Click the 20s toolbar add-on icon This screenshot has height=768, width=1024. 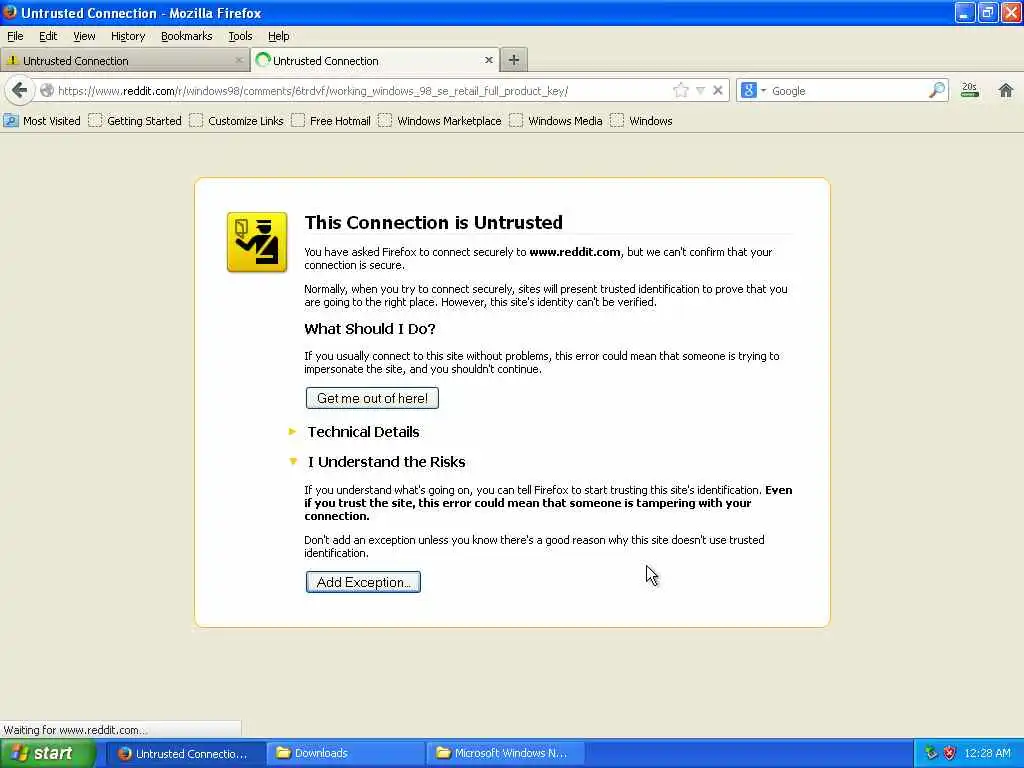[970, 90]
